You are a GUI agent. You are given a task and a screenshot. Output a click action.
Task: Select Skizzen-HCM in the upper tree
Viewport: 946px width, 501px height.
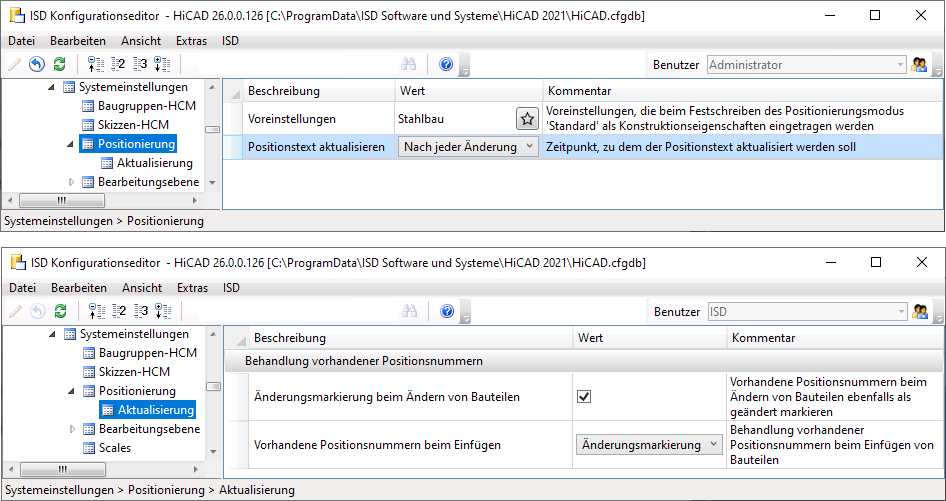132,125
